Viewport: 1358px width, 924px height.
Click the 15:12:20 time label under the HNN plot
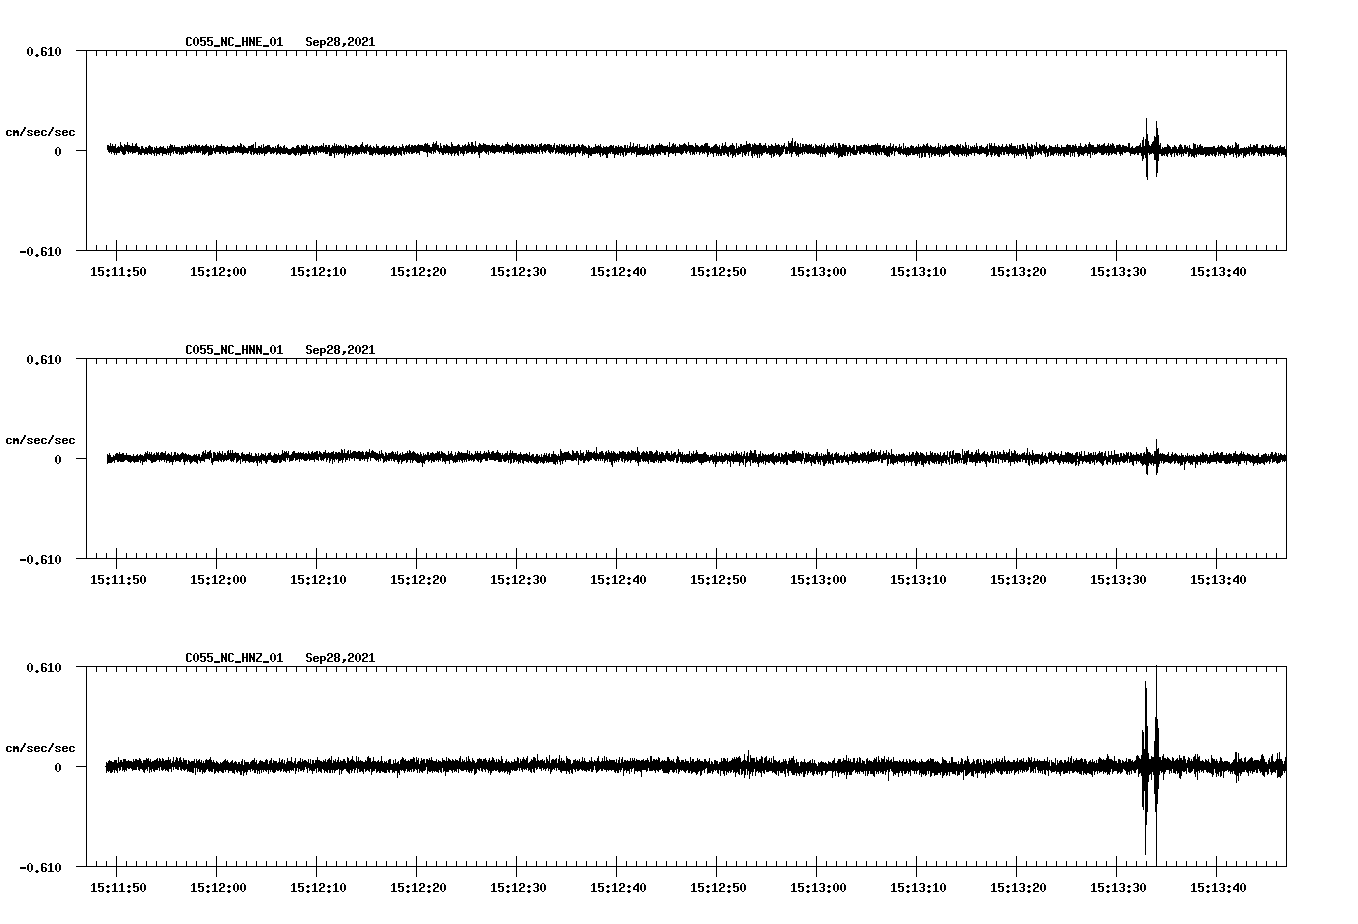418,580
